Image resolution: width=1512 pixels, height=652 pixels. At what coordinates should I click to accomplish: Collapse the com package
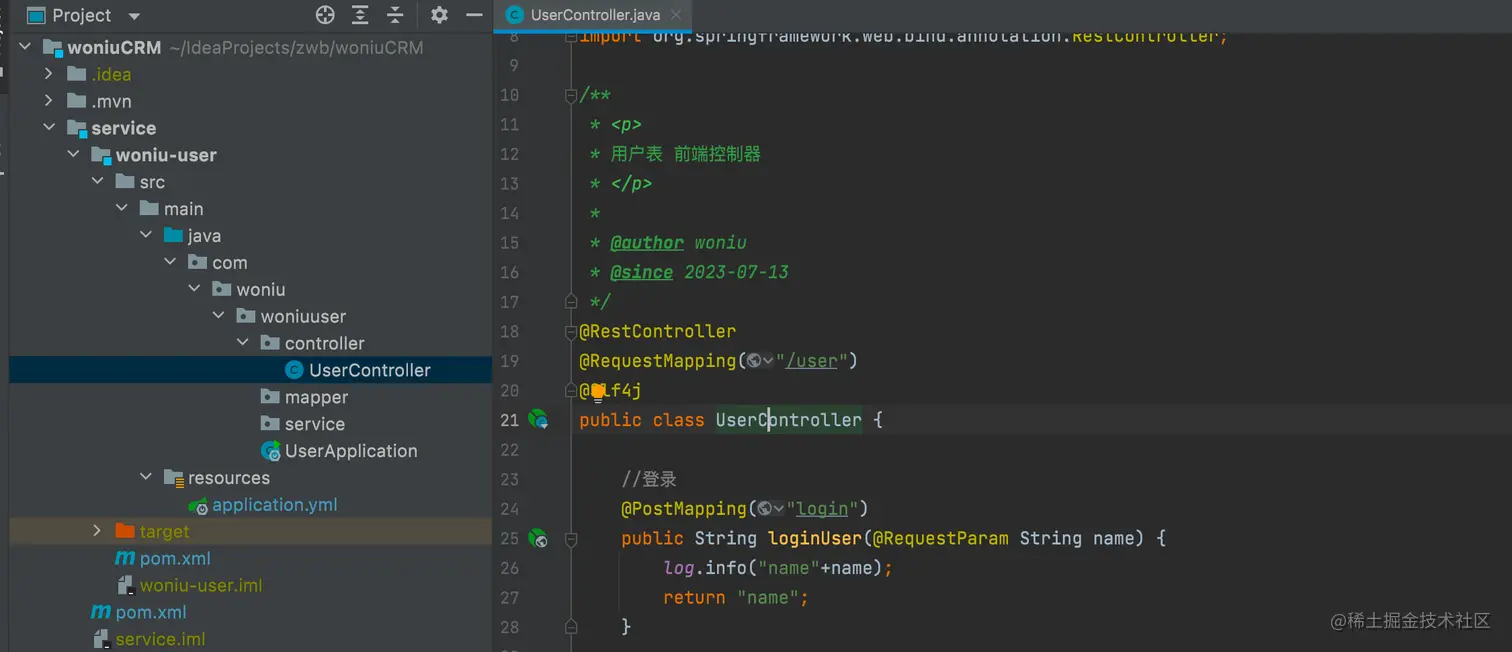click(x=170, y=262)
